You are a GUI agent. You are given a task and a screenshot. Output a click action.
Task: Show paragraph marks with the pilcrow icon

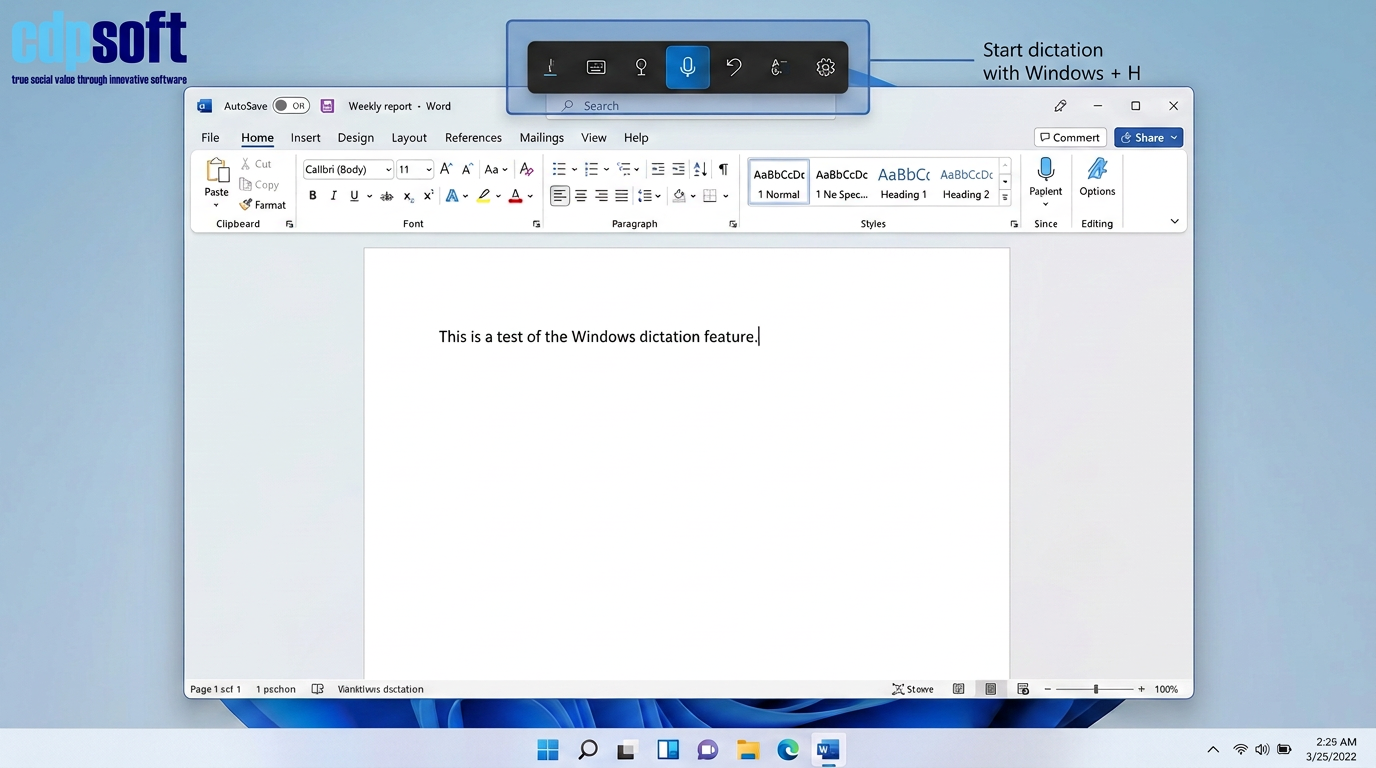click(723, 169)
